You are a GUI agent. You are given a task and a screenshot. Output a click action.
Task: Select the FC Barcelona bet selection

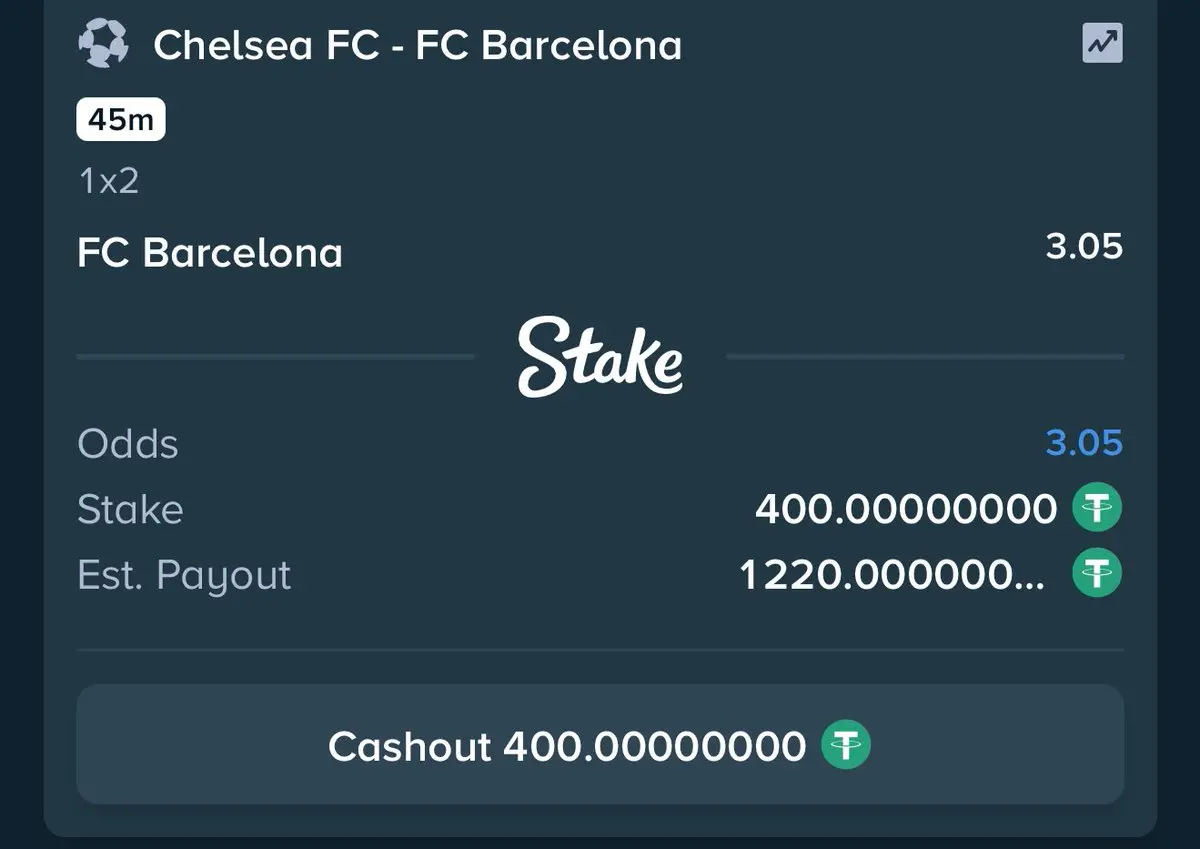[x=210, y=253]
